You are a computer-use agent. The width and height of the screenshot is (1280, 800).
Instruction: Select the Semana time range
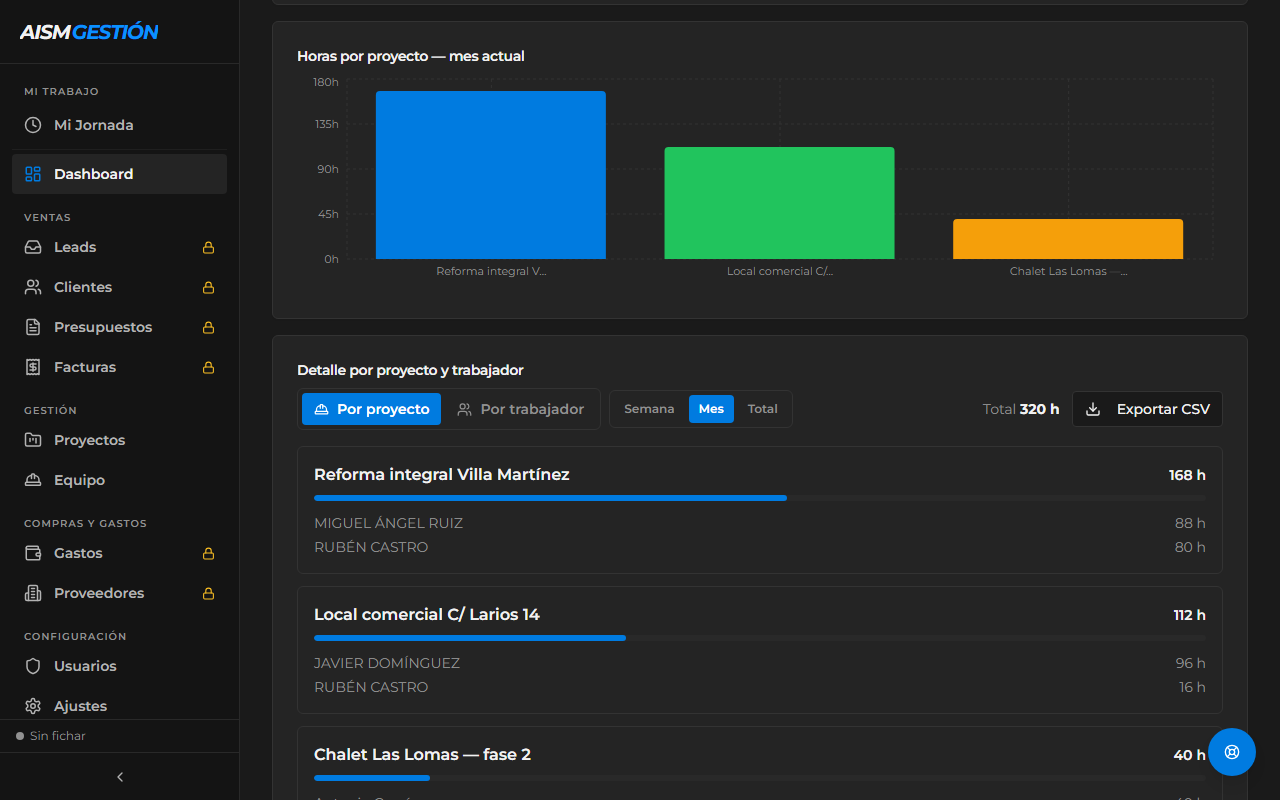click(x=649, y=409)
